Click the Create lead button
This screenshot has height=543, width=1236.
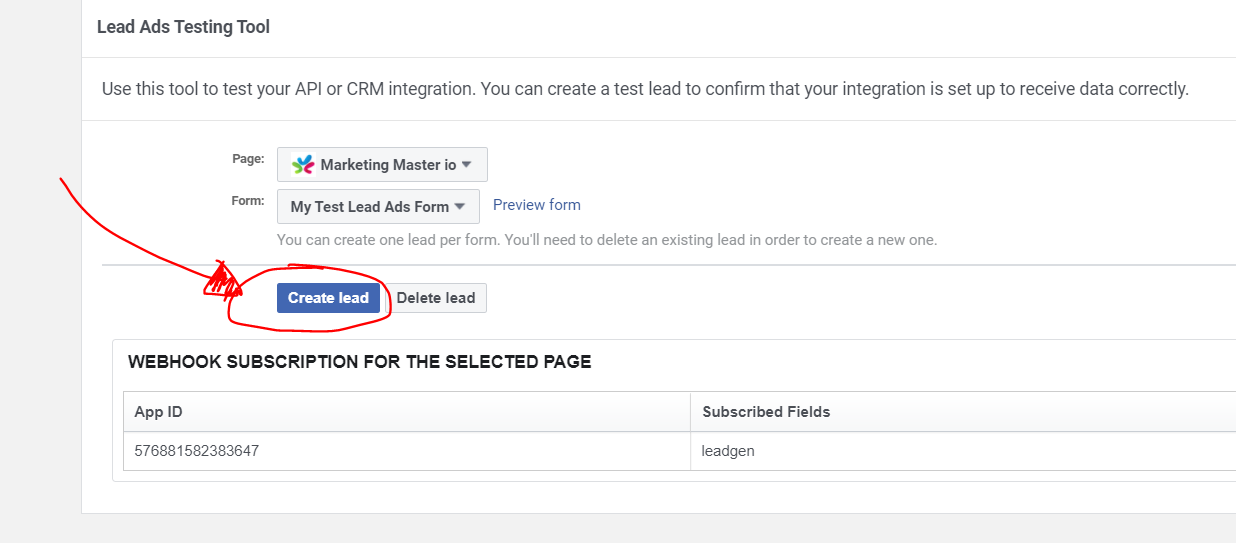point(328,298)
